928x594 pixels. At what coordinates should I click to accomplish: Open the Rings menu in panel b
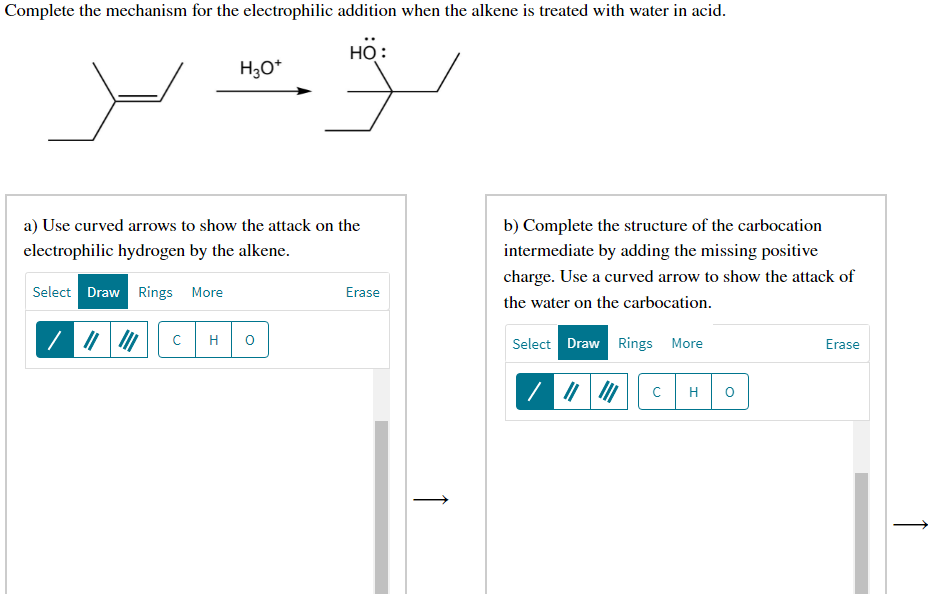pyautogui.click(x=635, y=343)
